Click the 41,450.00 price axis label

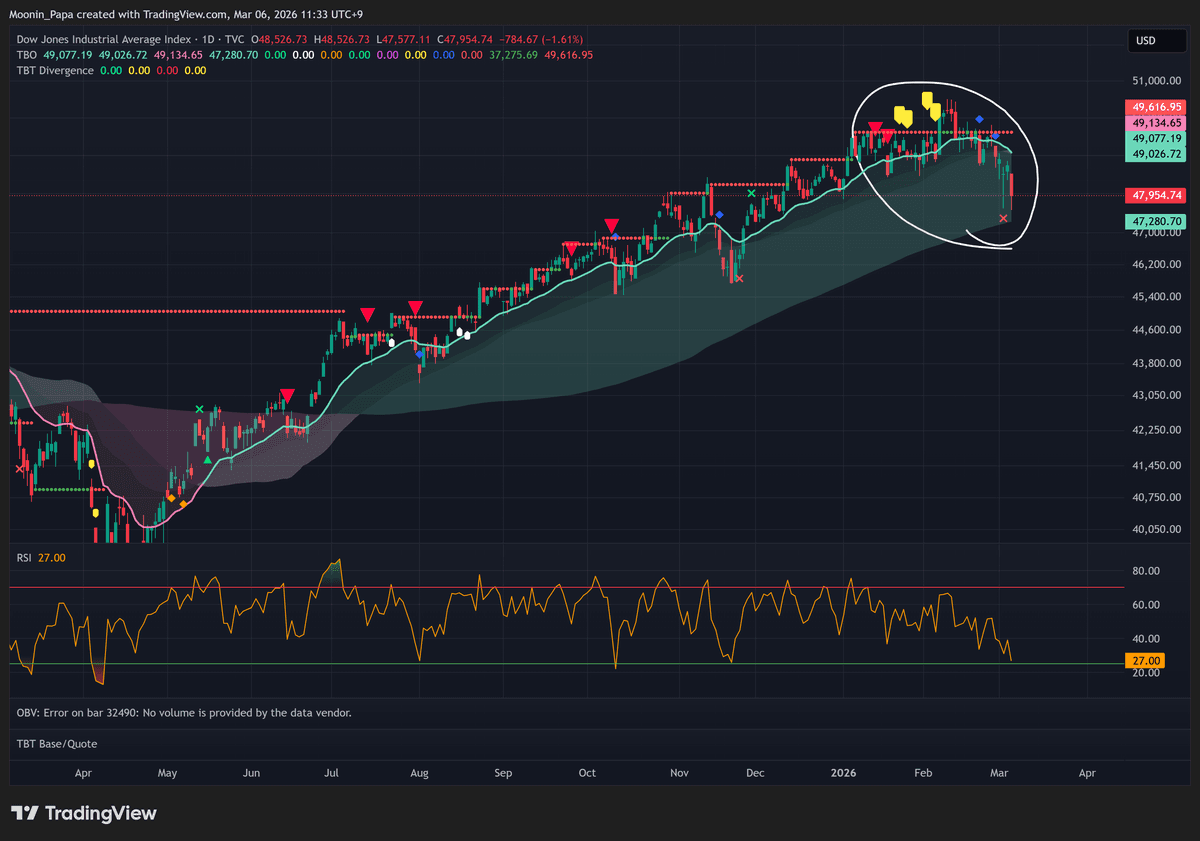pyautogui.click(x=1158, y=466)
